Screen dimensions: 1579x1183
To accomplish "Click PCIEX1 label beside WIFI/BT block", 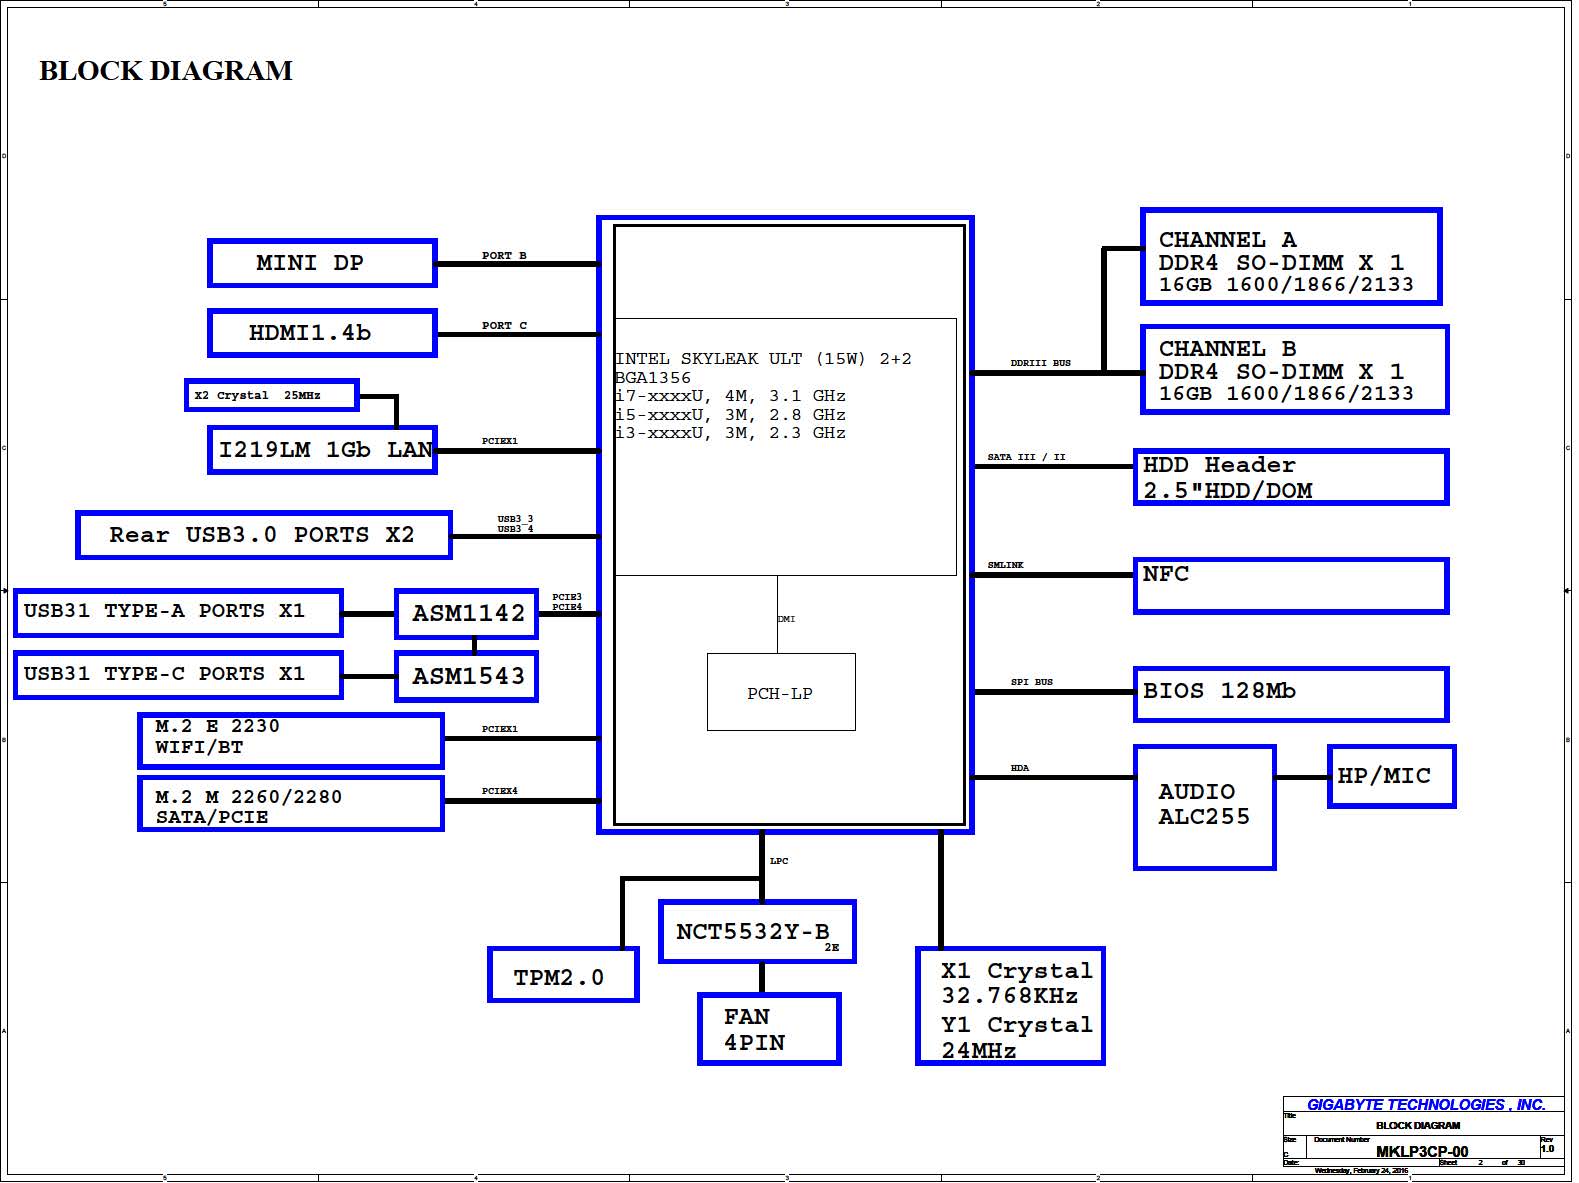I will [500, 729].
